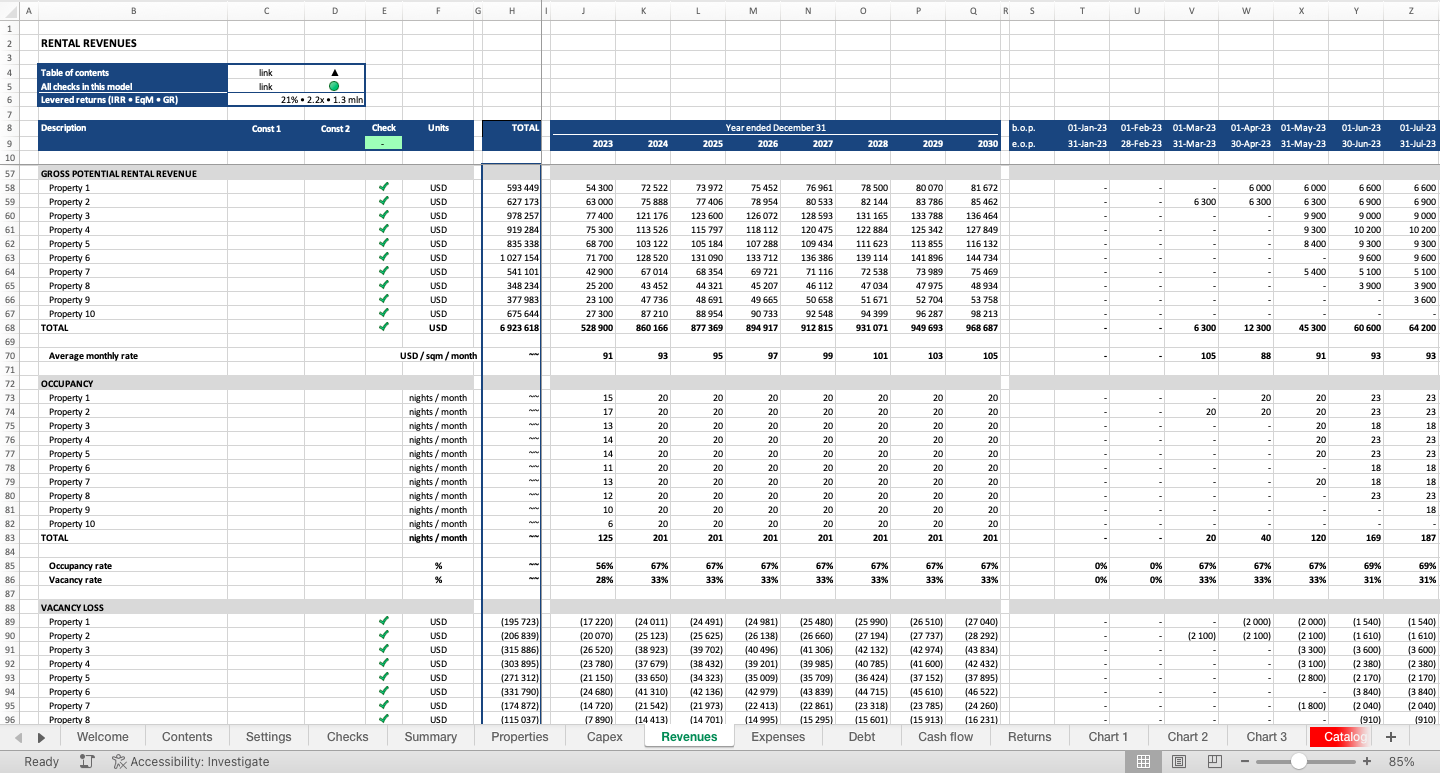This screenshot has width=1440, height=773.
Task: Select column B header
Action: [x=133, y=11]
